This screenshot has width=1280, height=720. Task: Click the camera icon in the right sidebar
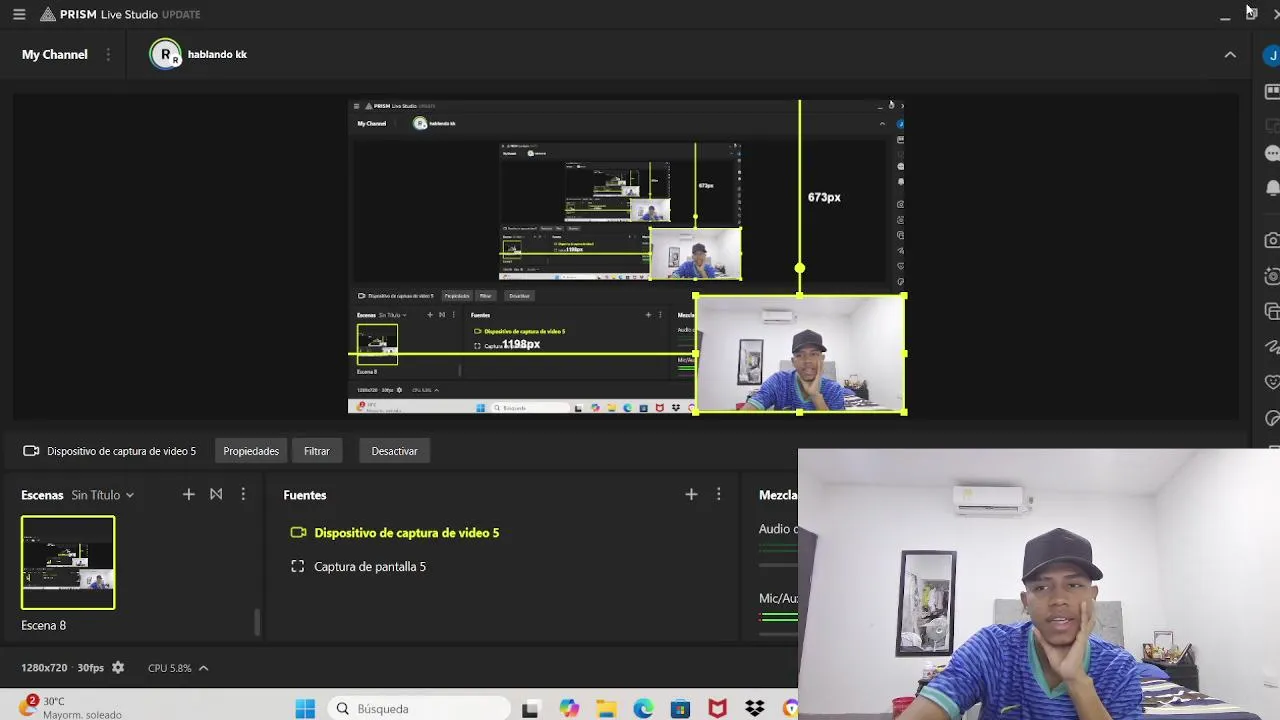coord(1272,240)
